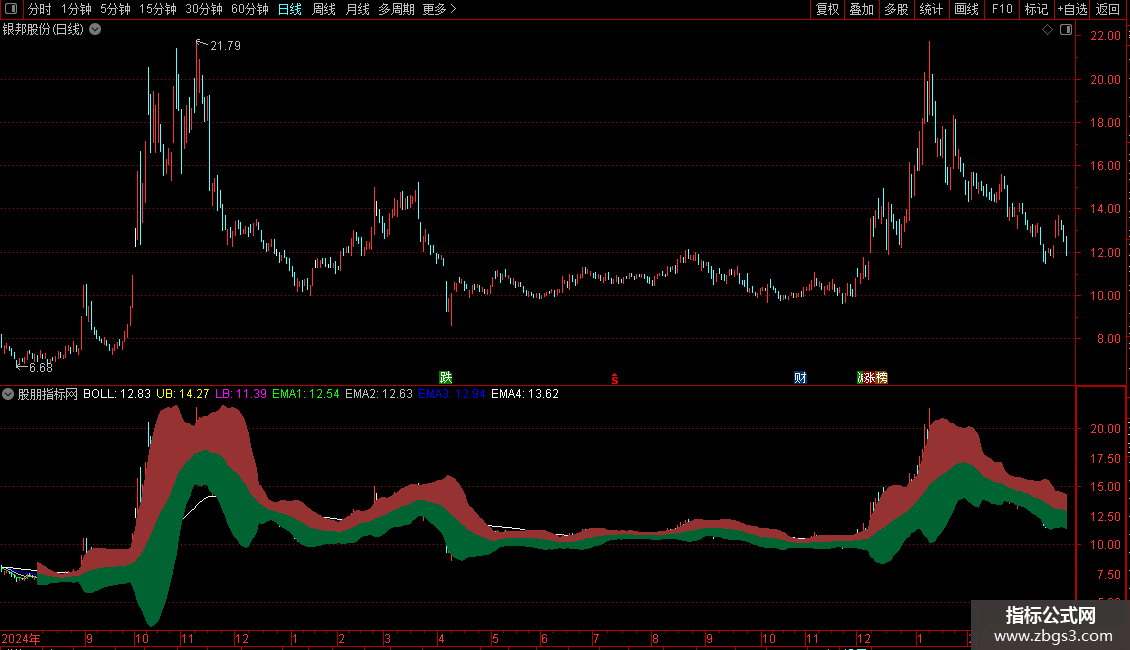Switch to 分时 intraday chart
This screenshot has height=650, width=1130.
click(40, 9)
